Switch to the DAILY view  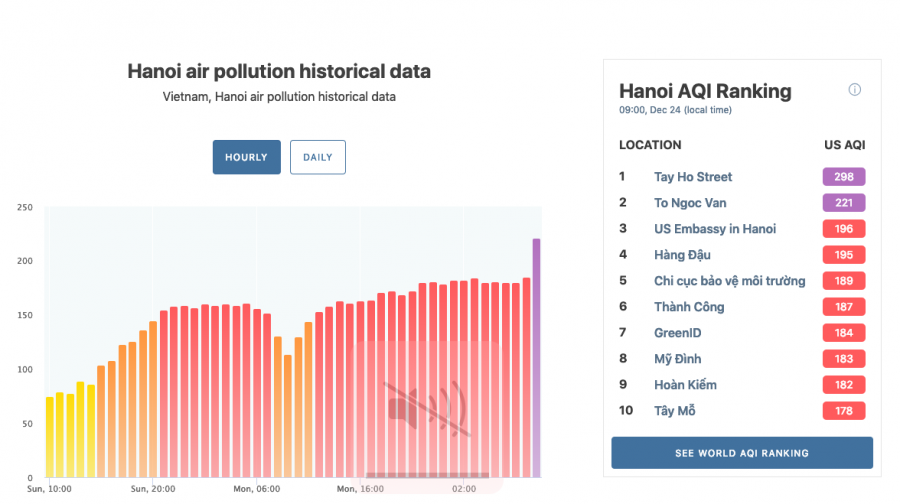pyautogui.click(x=317, y=157)
